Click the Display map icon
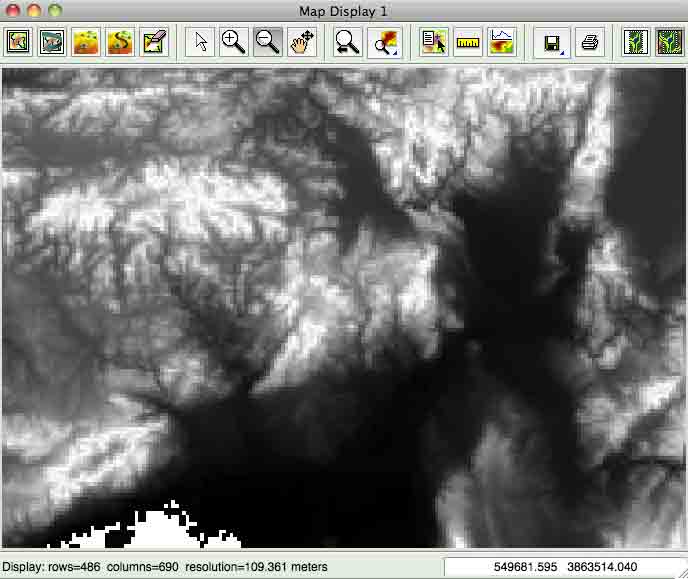The height and width of the screenshot is (579, 688). (x=18, y=42)
